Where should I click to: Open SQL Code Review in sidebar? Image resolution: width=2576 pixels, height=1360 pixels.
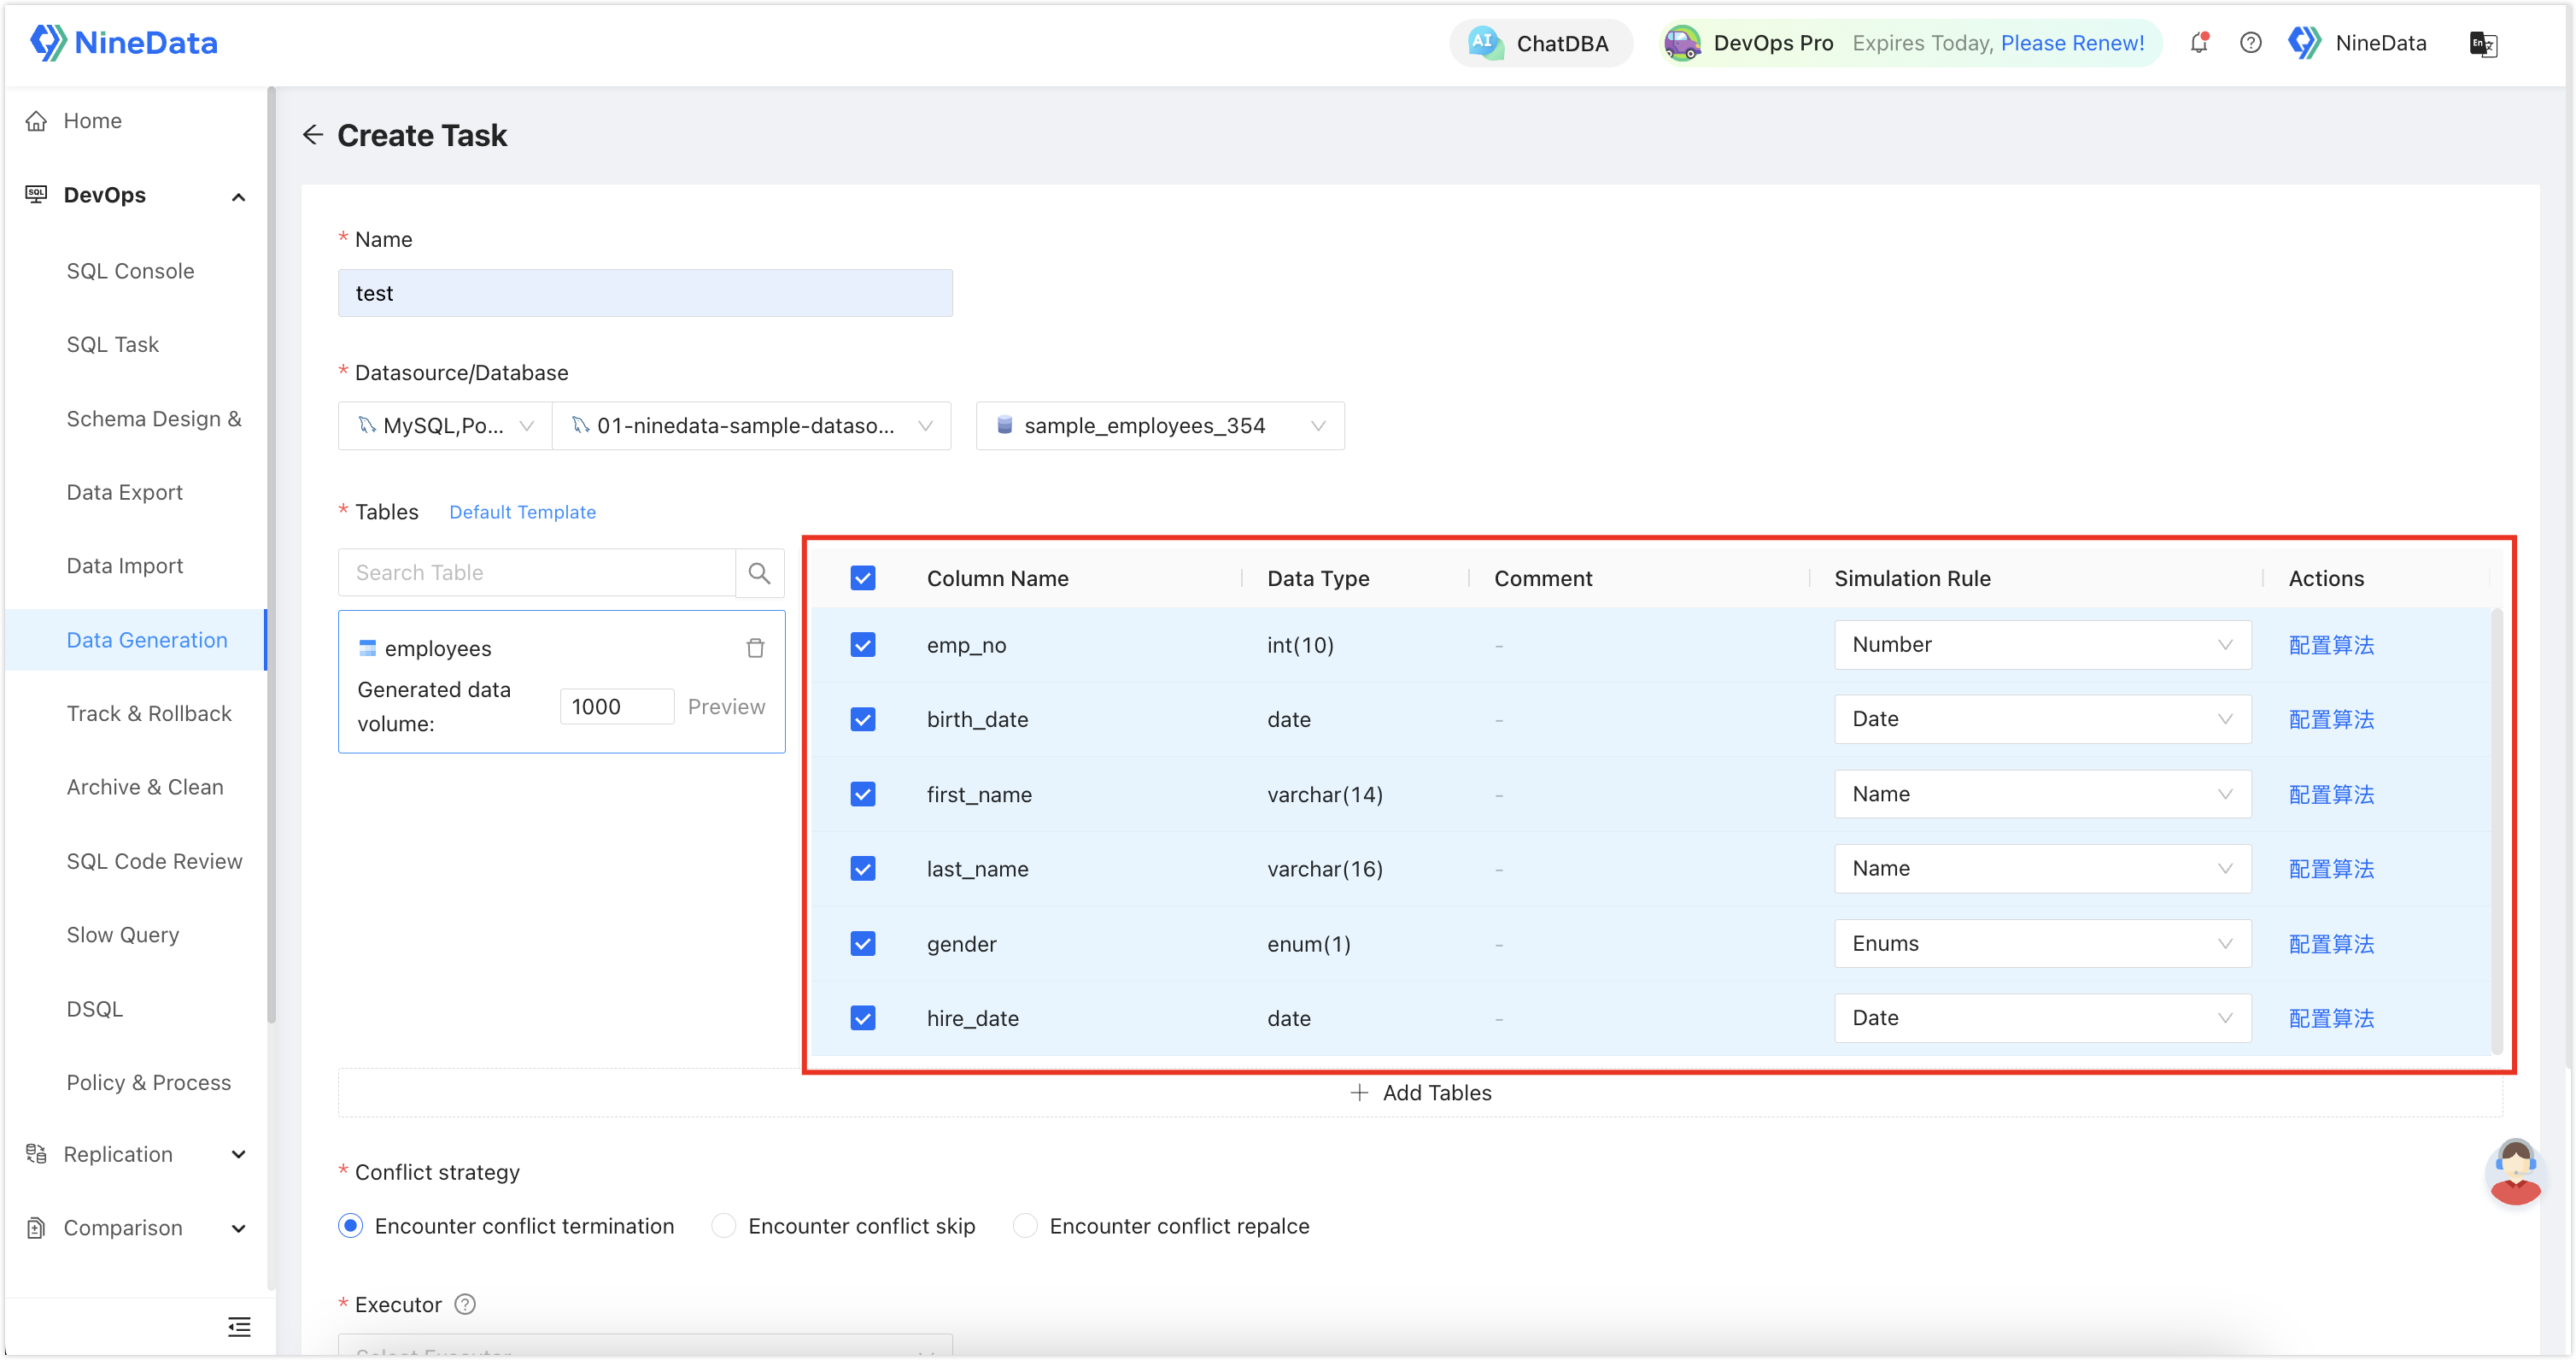(x=154, y=861)
